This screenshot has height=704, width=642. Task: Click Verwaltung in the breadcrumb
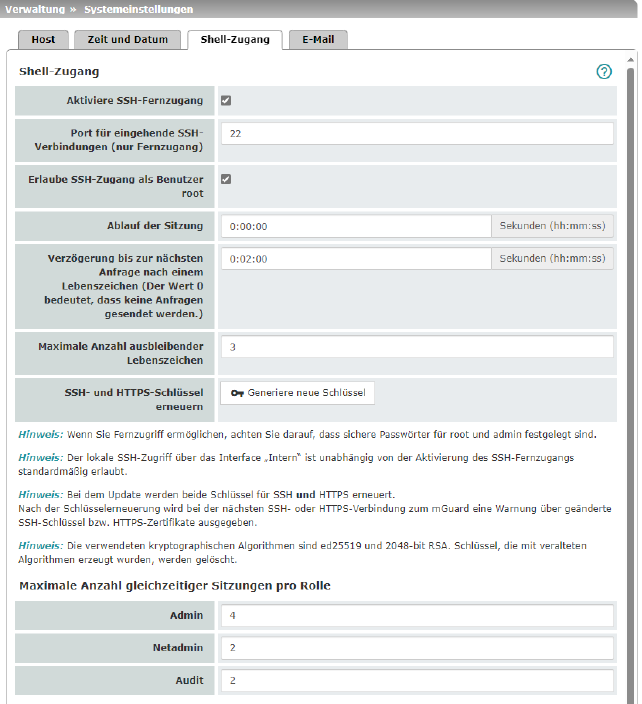pyautogui.click(x=35, y=9)
